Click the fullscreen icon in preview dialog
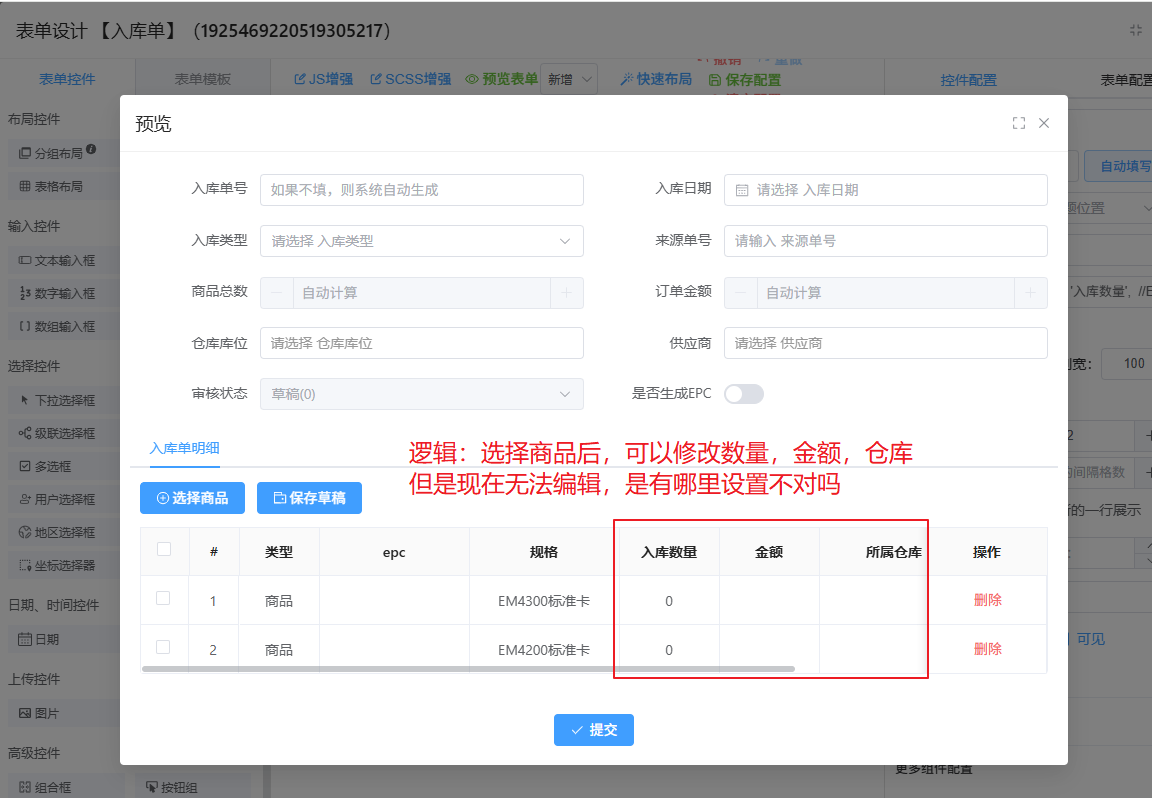 (1019, 123)
